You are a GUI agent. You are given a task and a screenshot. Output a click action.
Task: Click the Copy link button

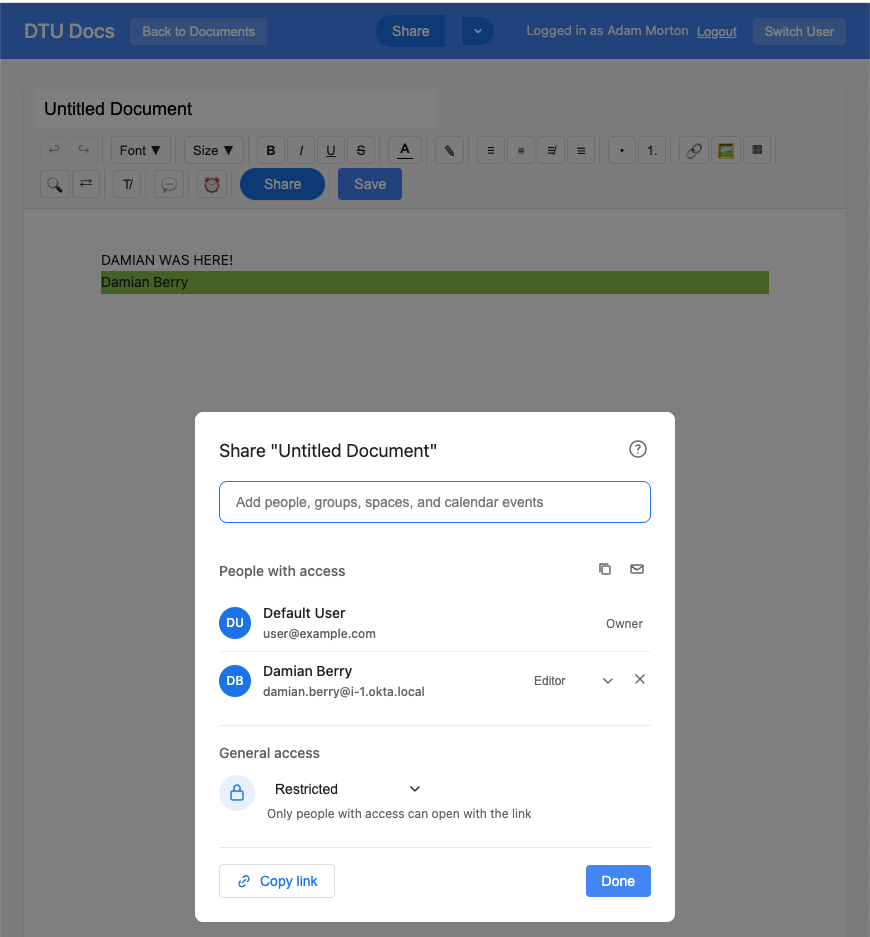click(x=277, y=881)
